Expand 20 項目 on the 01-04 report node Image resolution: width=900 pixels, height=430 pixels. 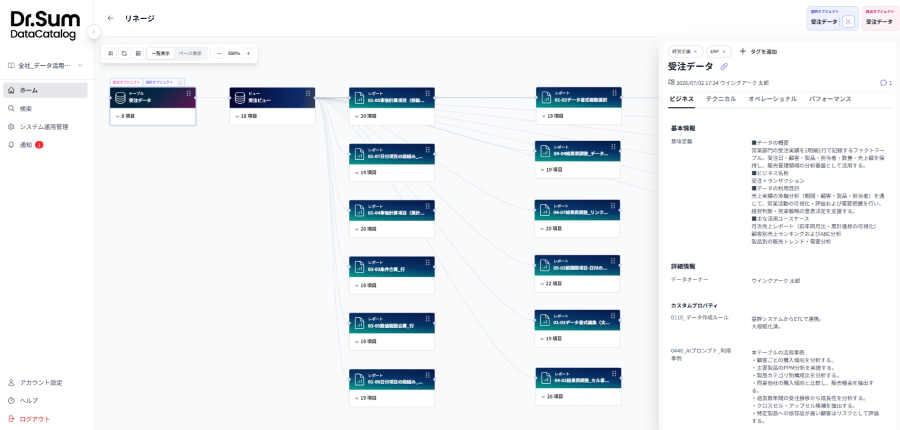click(x=368, y=228)
